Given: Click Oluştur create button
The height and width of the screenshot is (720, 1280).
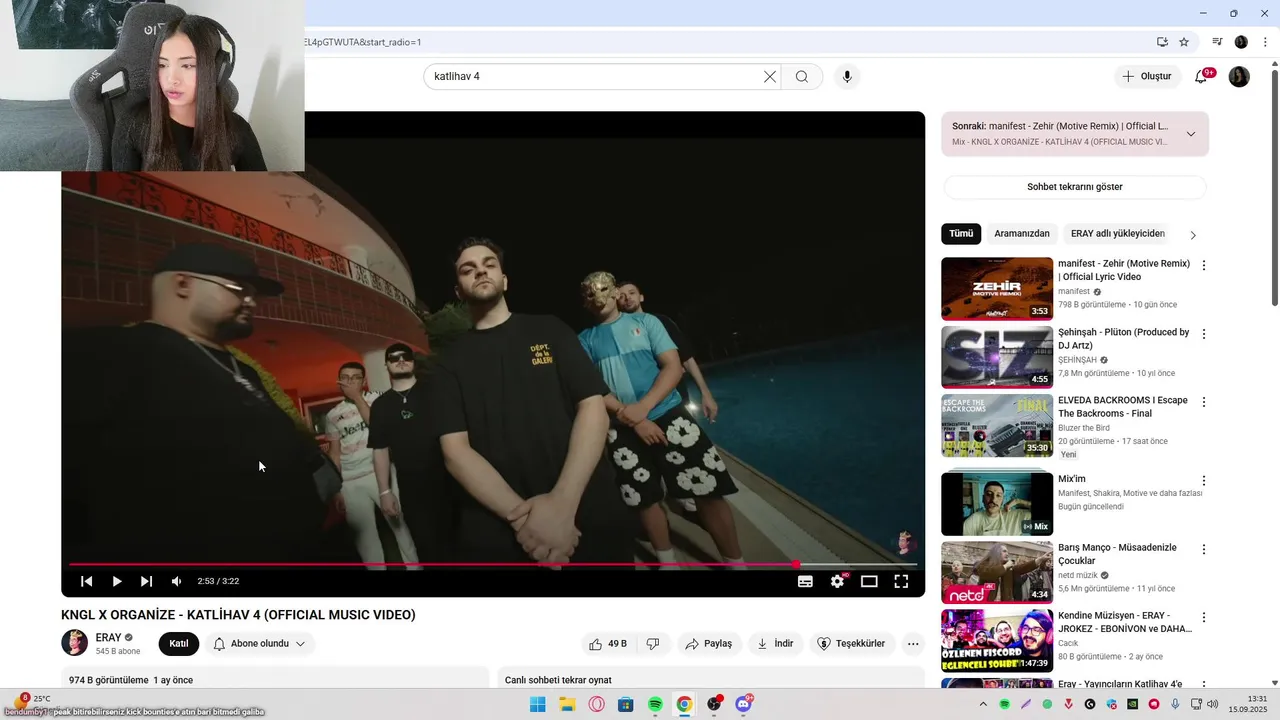Looking at the screenshot, I should pos(1146,76).
